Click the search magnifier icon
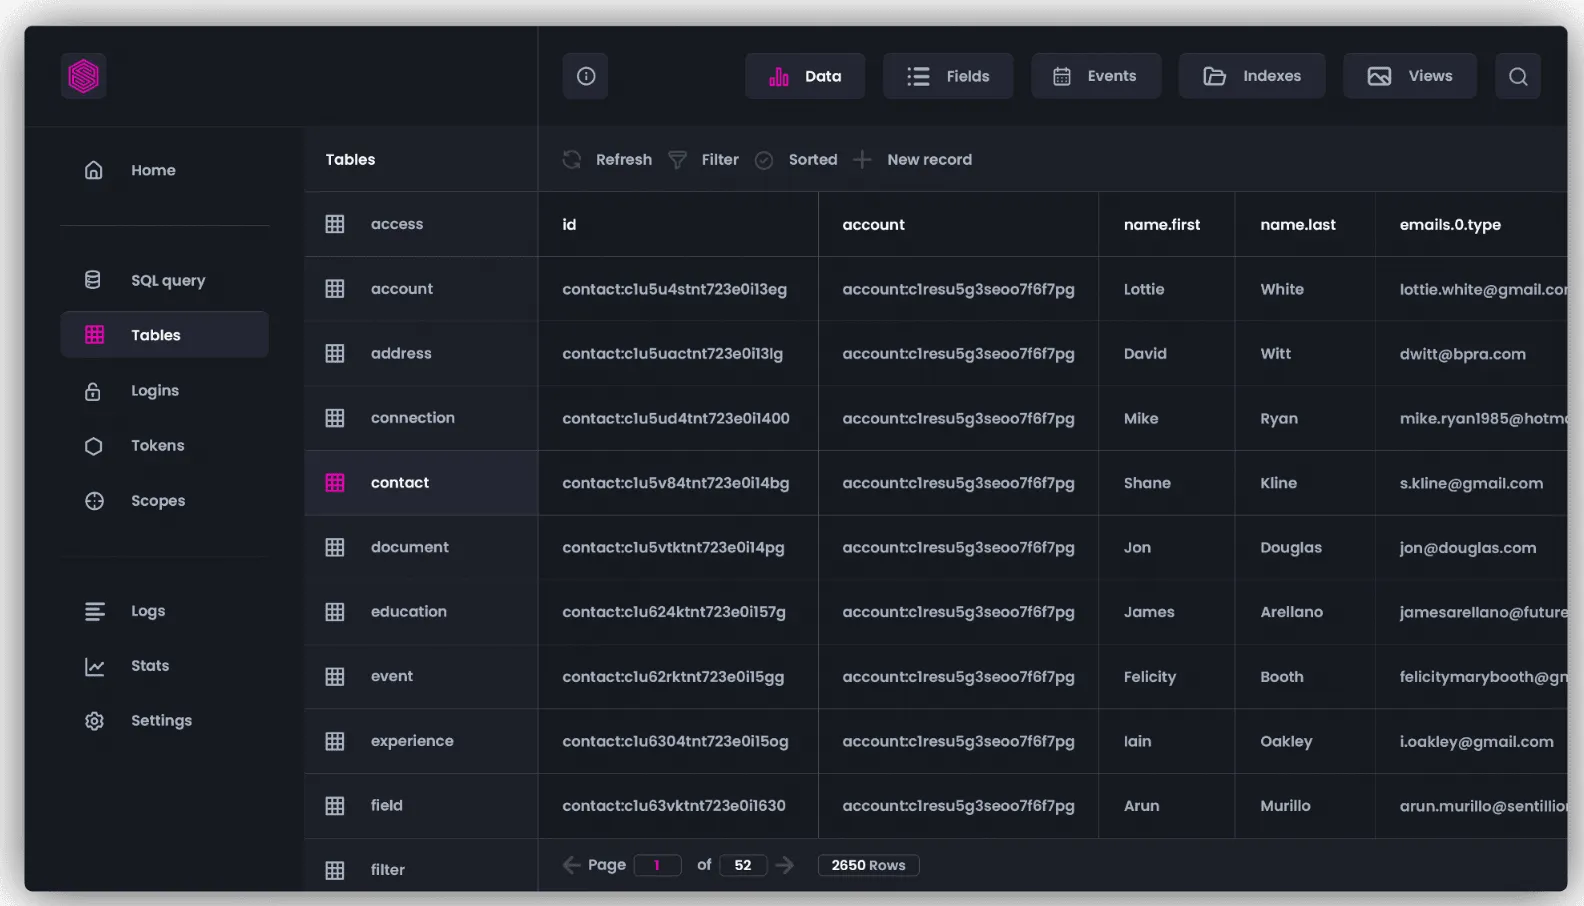 click(1517, 76)
